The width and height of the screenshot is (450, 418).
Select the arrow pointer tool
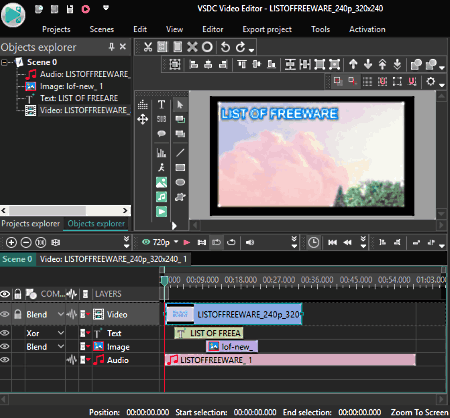(x=180, y=105)
